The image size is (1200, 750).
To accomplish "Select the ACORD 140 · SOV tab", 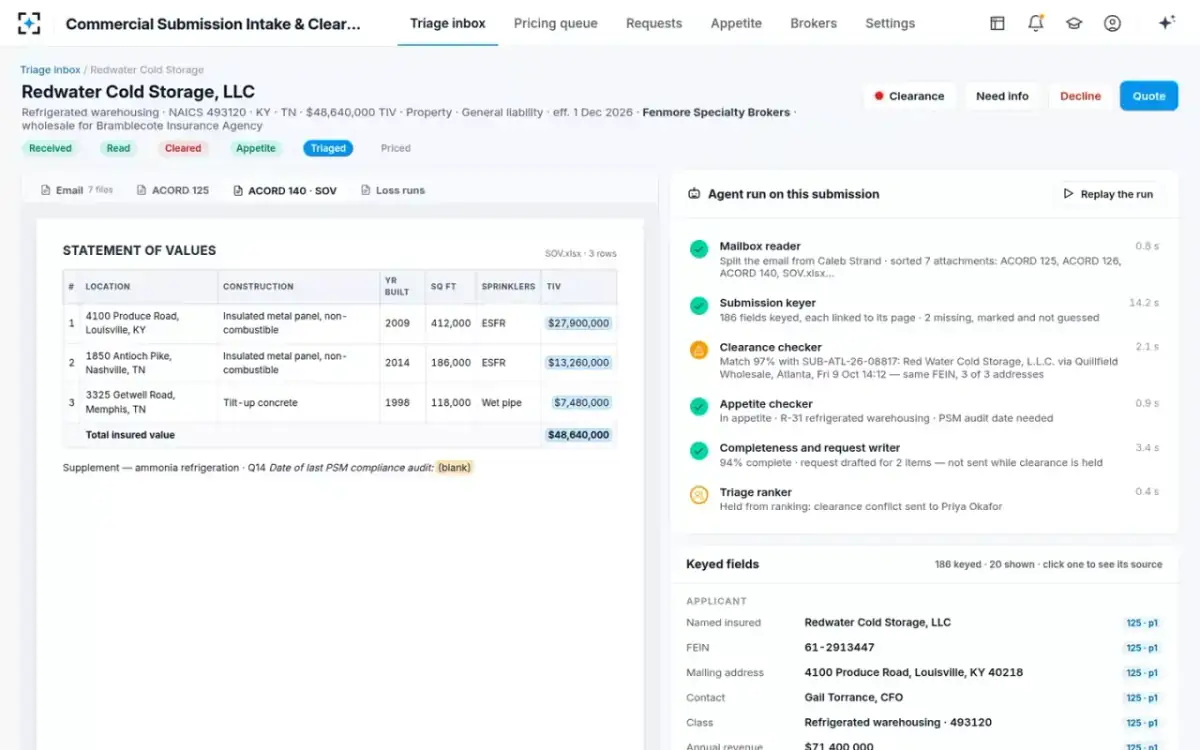I will (284, 190).
